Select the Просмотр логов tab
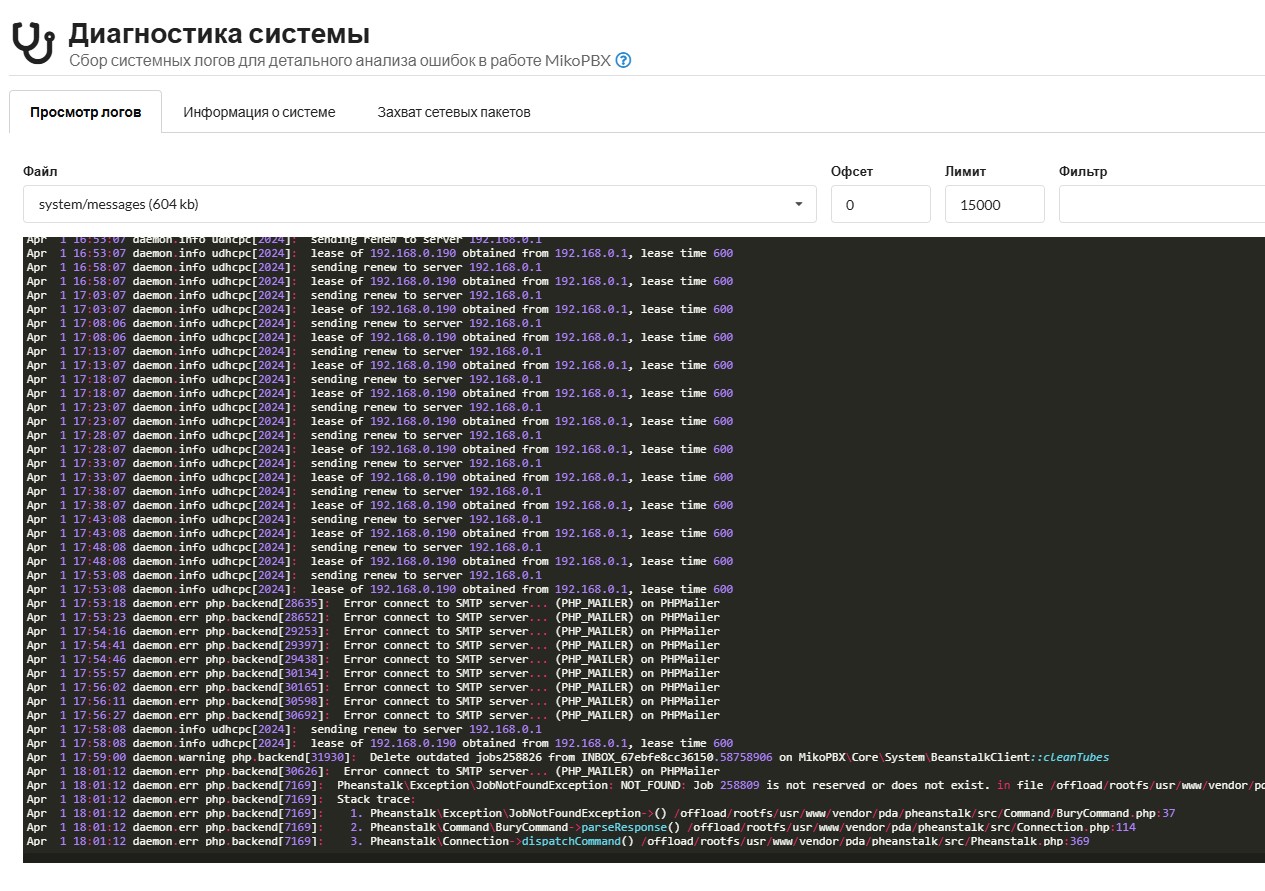 pos(85,112)
